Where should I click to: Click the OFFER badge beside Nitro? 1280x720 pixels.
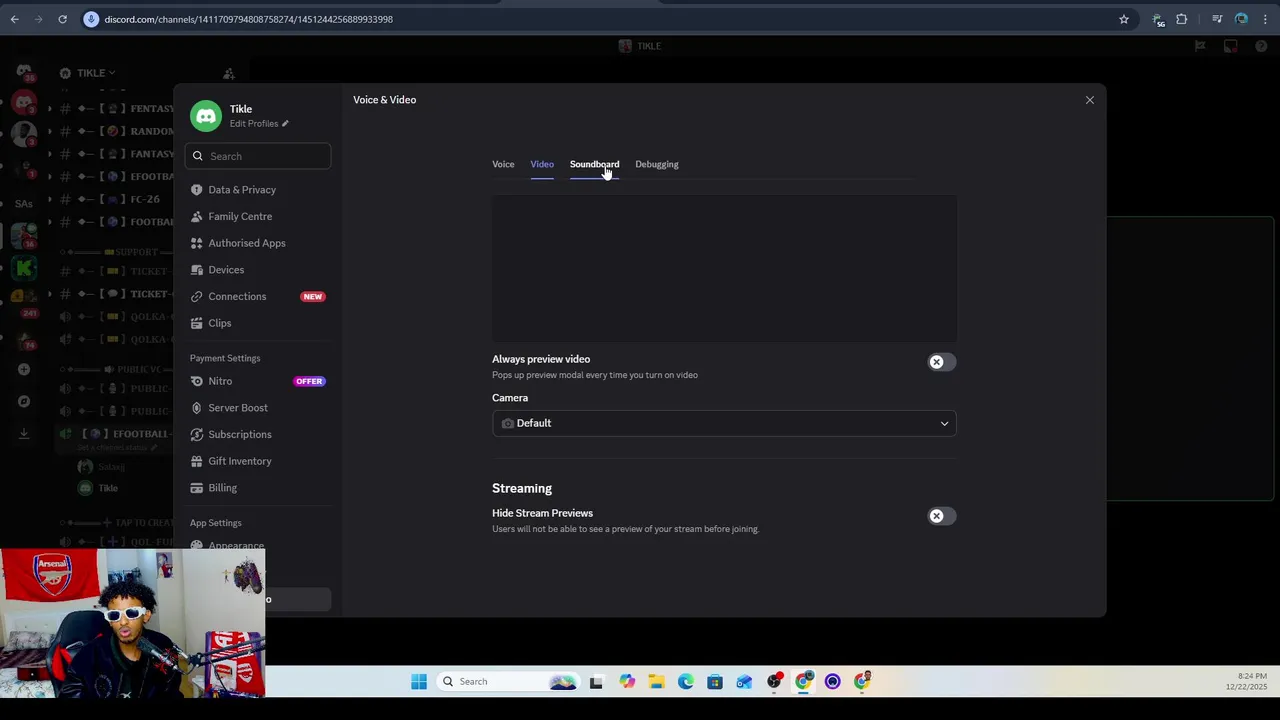tap(309, 381)
